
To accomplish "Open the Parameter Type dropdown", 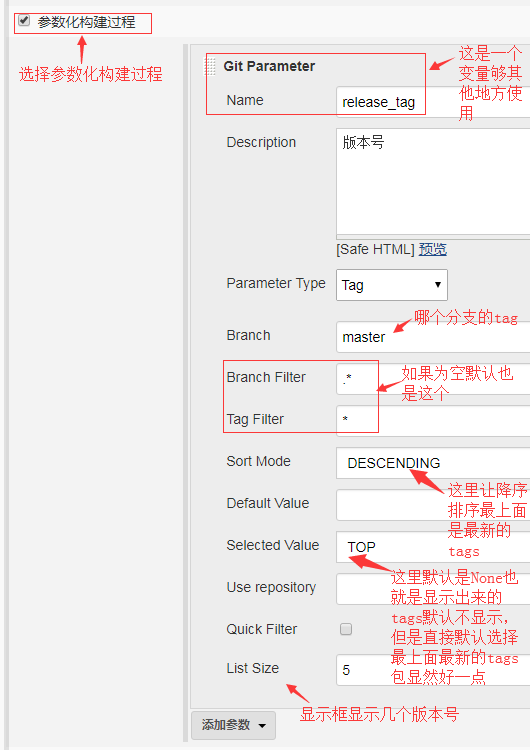I will [x=392, y=285].
